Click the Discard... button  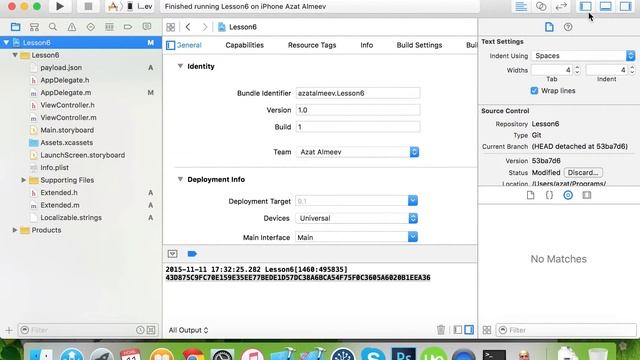tap(583, 173)
